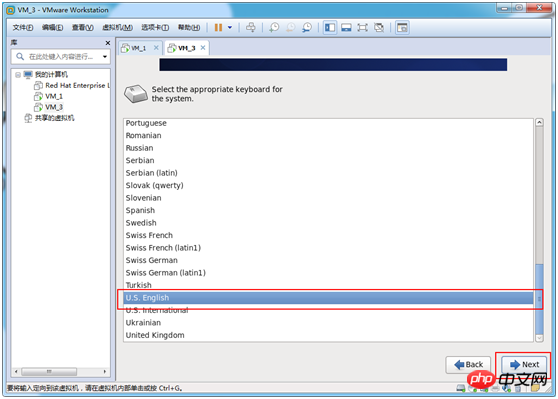Screen dimensions: 558x399
Task: Toggle the console view icon
Action: pos(402,27)
